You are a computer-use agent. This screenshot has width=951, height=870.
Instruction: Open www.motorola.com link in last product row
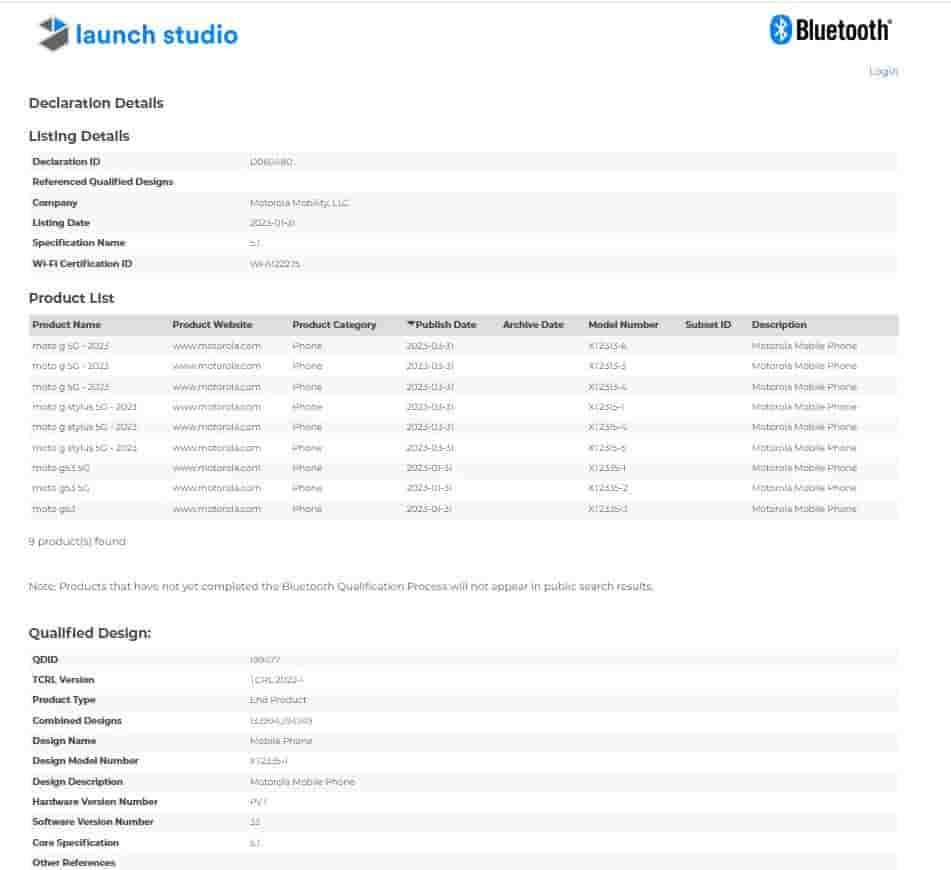pos(216,509)
